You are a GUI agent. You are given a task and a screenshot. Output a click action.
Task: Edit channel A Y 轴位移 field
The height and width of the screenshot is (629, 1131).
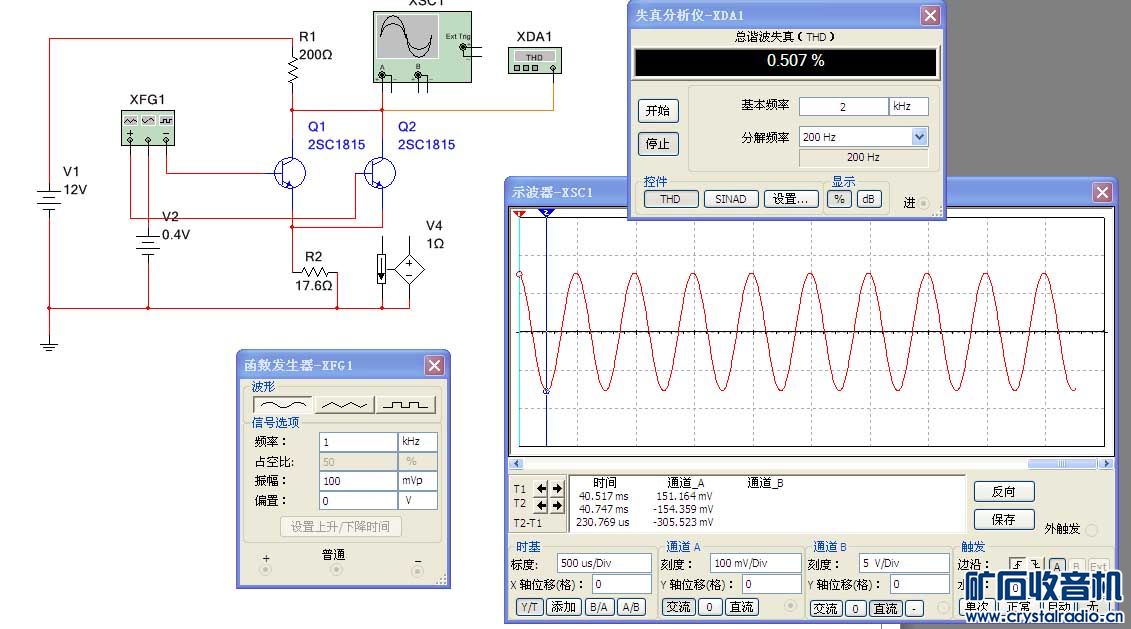point(771,584)
